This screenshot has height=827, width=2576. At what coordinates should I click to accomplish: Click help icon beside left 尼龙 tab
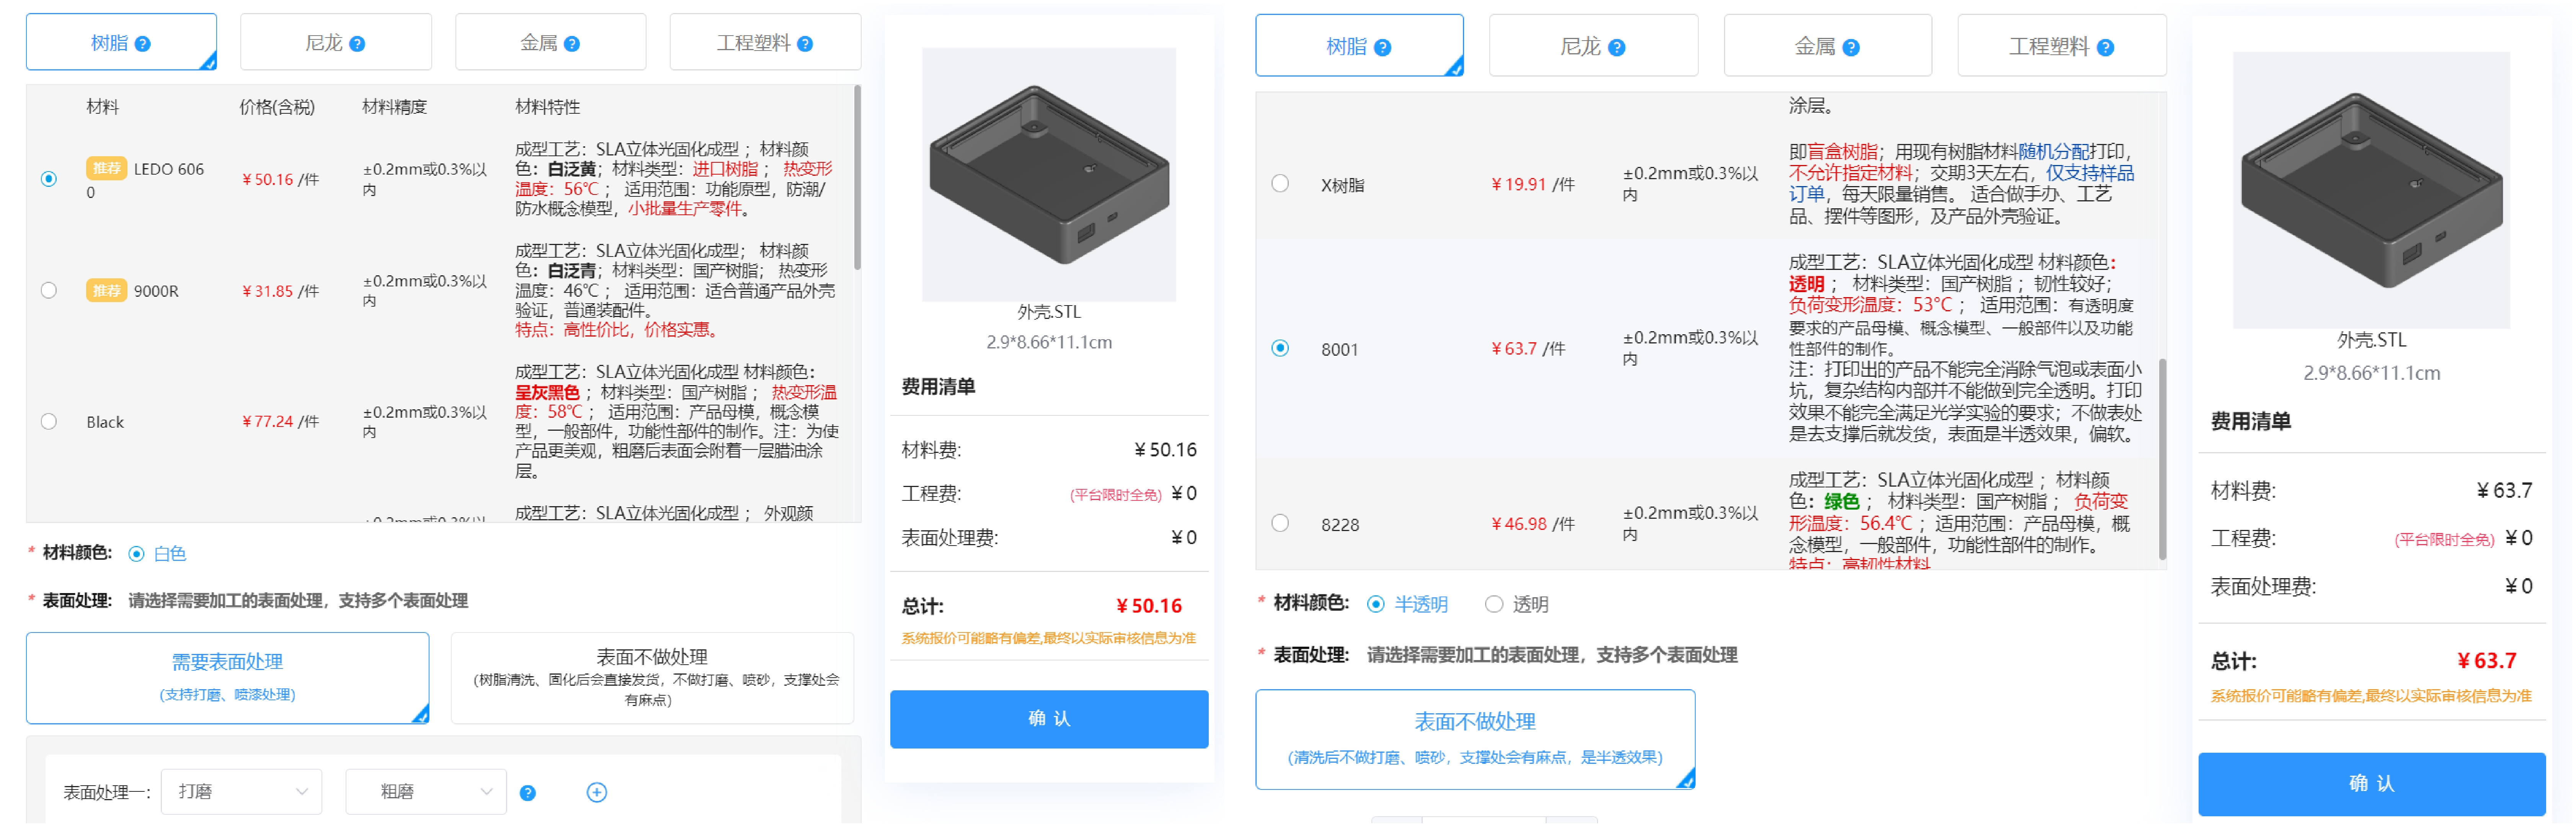pos(357,44)
